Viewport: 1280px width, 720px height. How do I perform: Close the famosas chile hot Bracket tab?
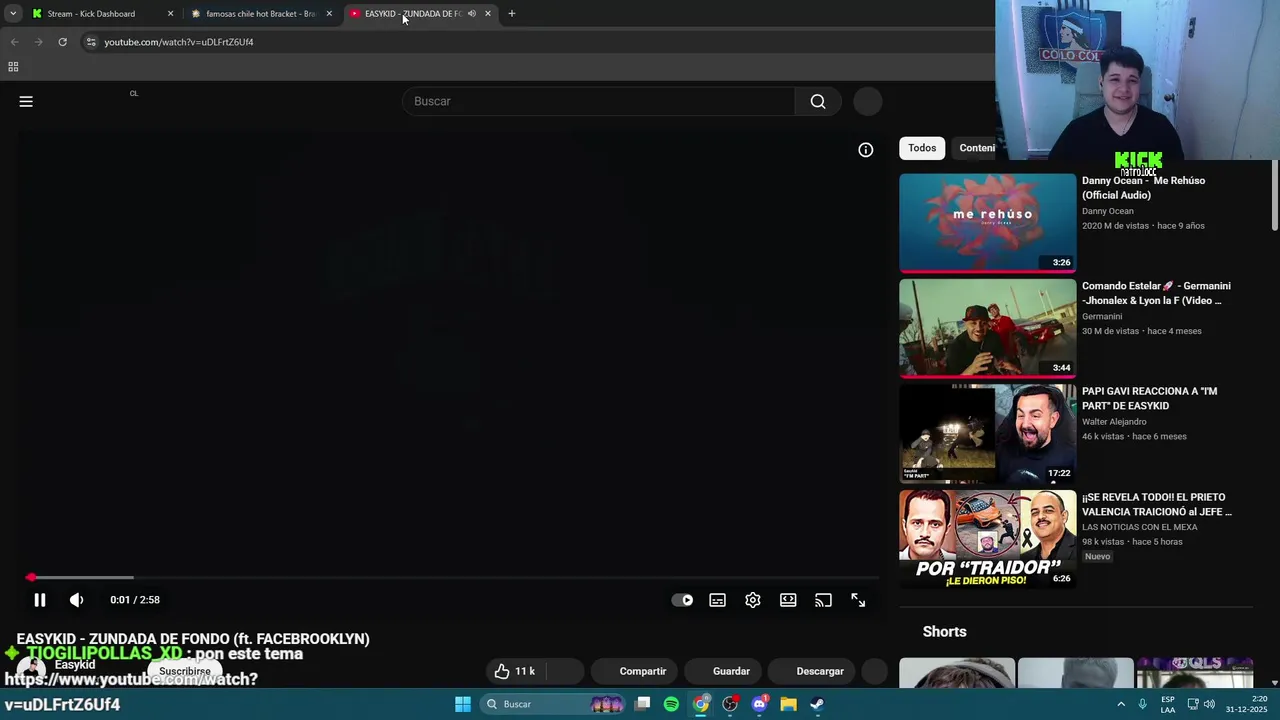pyautogui.click(x=329, y=14)
